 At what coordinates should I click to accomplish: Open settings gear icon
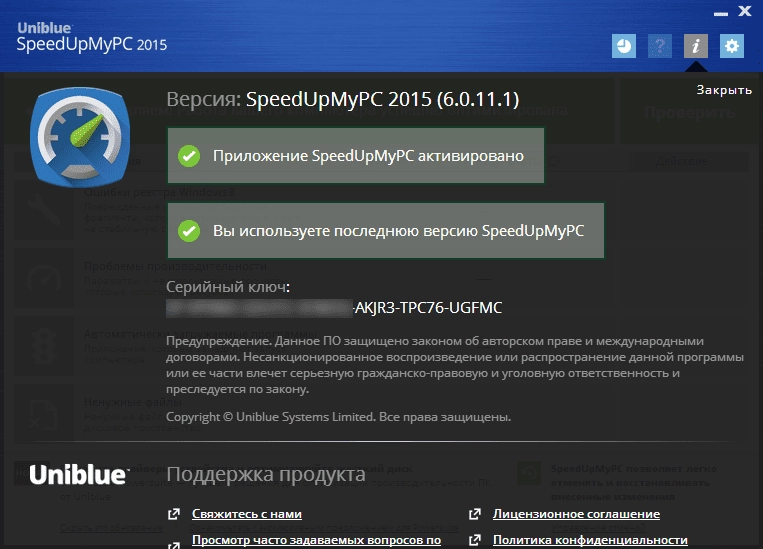point(731,46)
